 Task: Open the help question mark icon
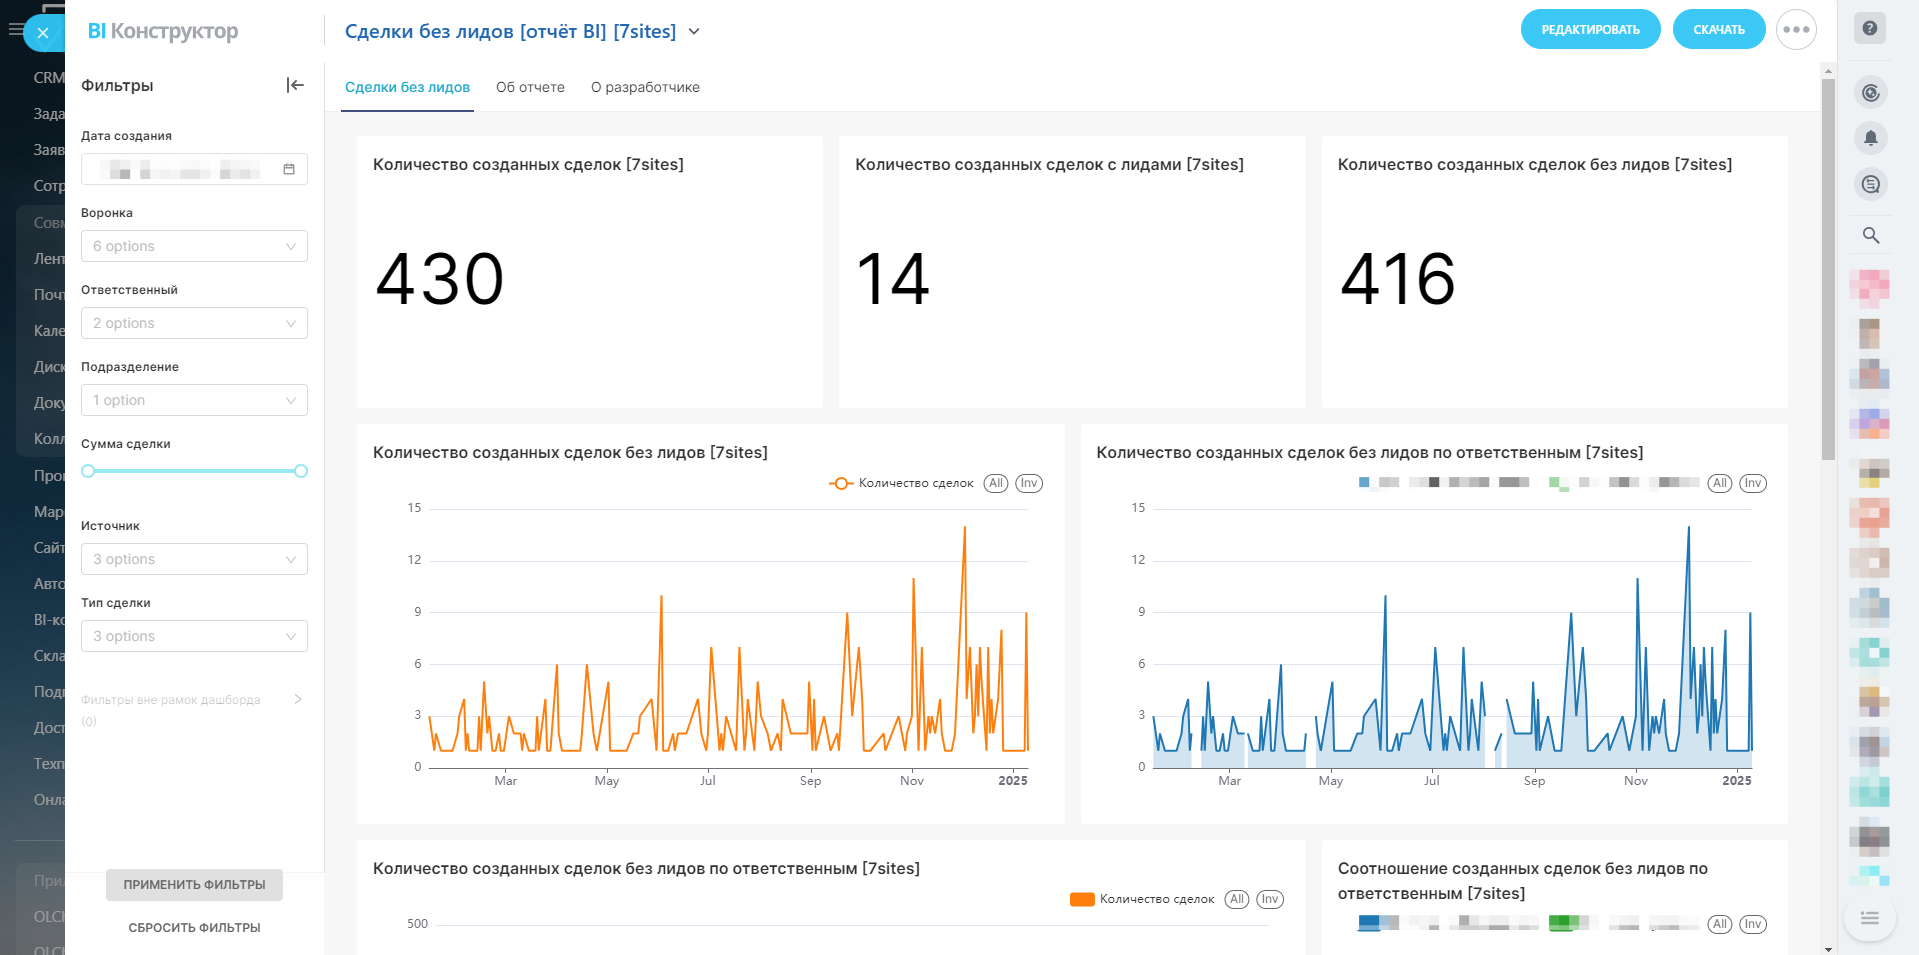[x=1869, y=29]
